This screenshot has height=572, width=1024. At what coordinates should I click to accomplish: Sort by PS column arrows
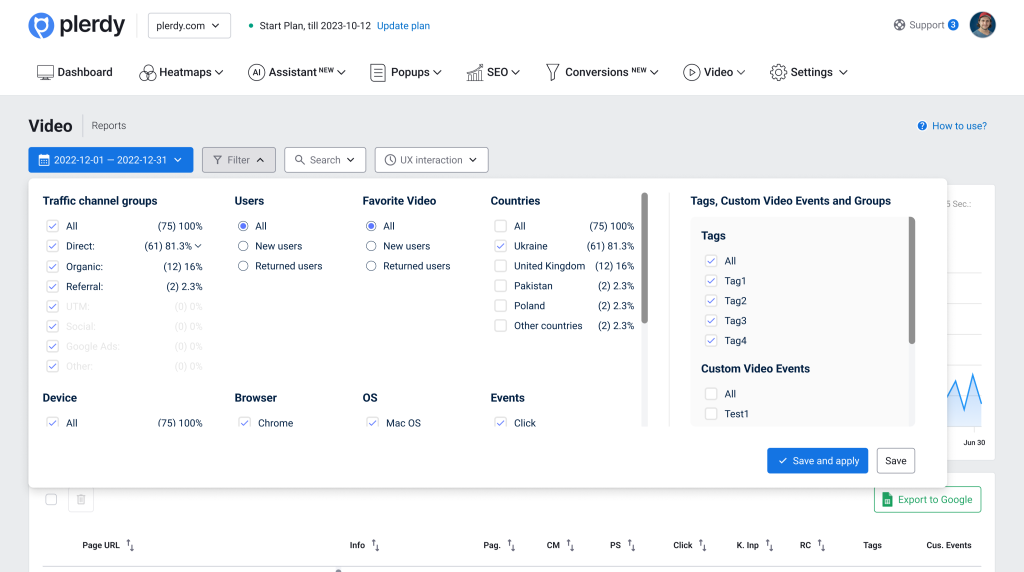pos(632,545)
